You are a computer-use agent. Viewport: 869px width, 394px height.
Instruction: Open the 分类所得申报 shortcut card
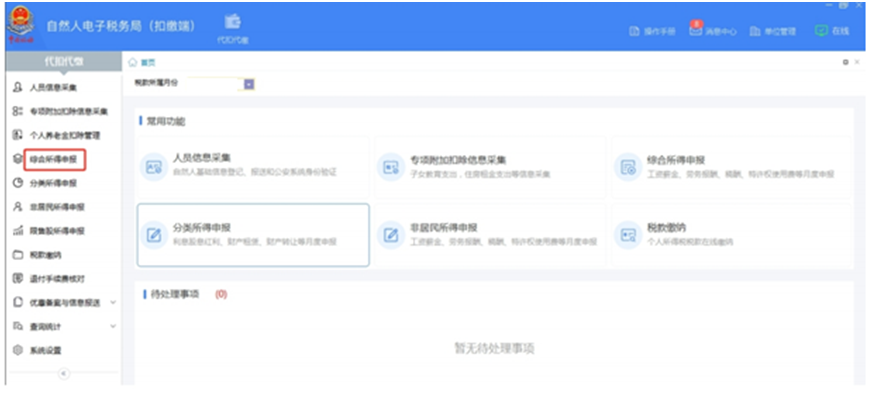tap(253, 235)
